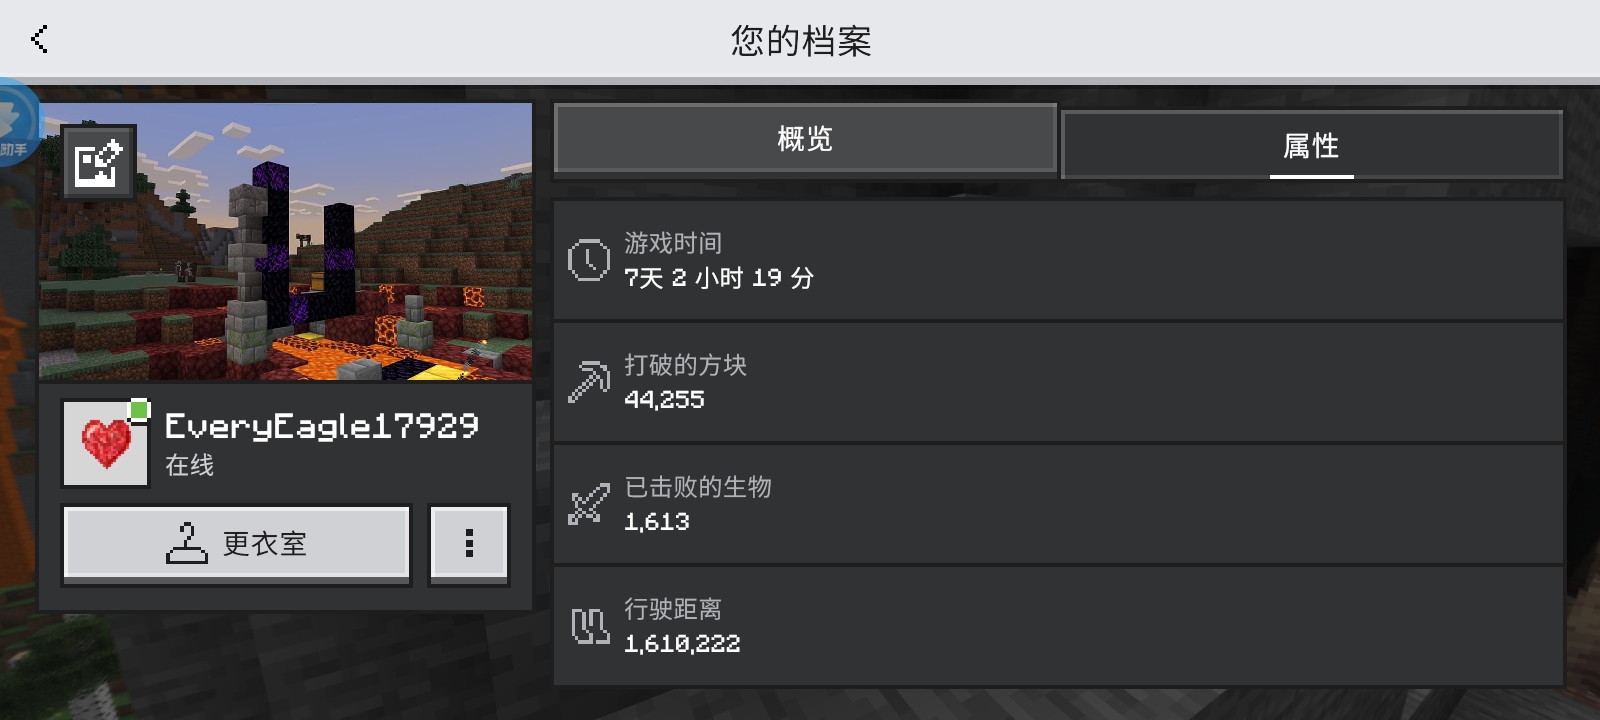The width and height of the screenshot is (1600, 720).
Task: Click the pickaxe icon beside 打破的方块
Action: tap(589, 382)
